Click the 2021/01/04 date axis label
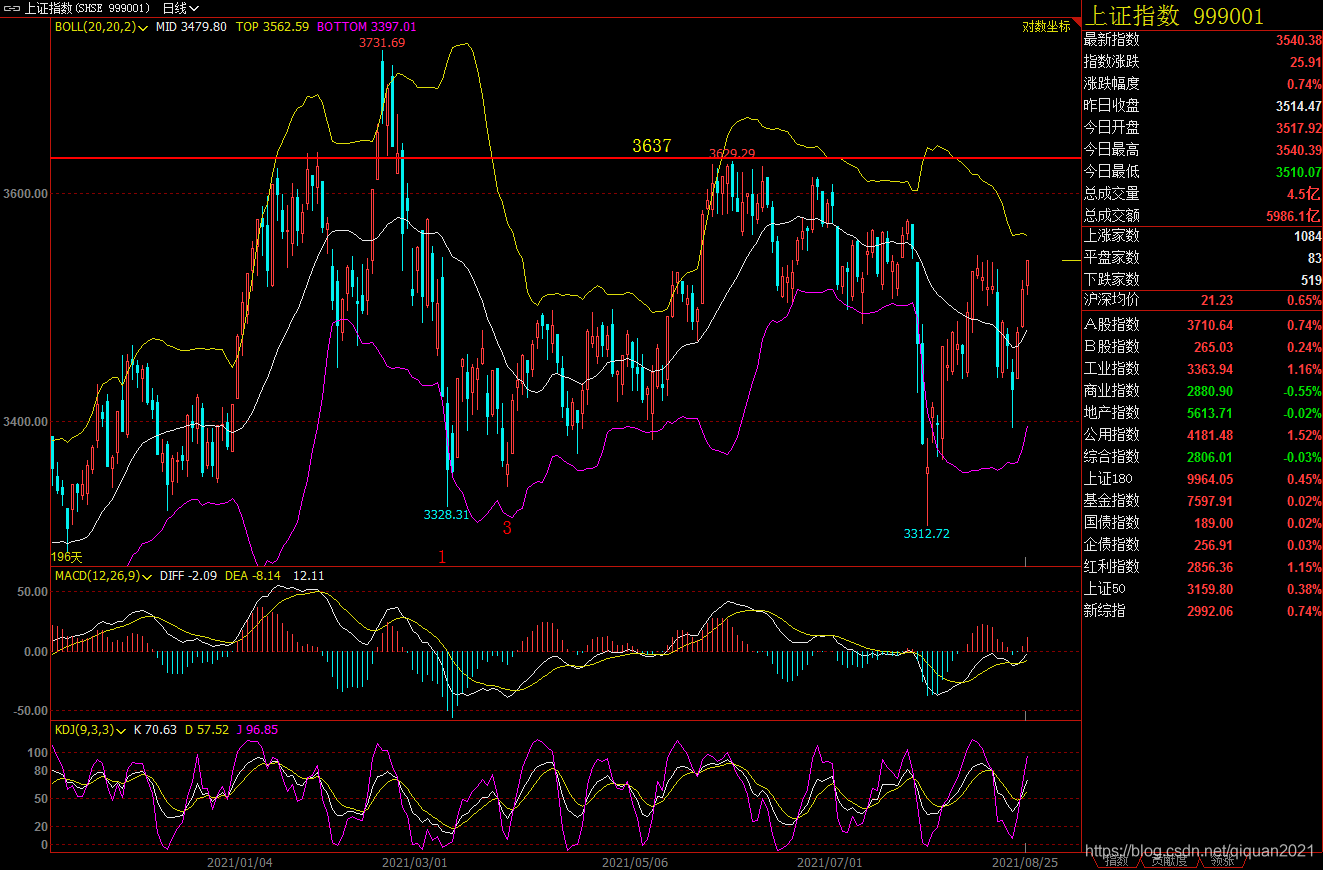This screenshot has height=870, width=1323. (239, 861)
